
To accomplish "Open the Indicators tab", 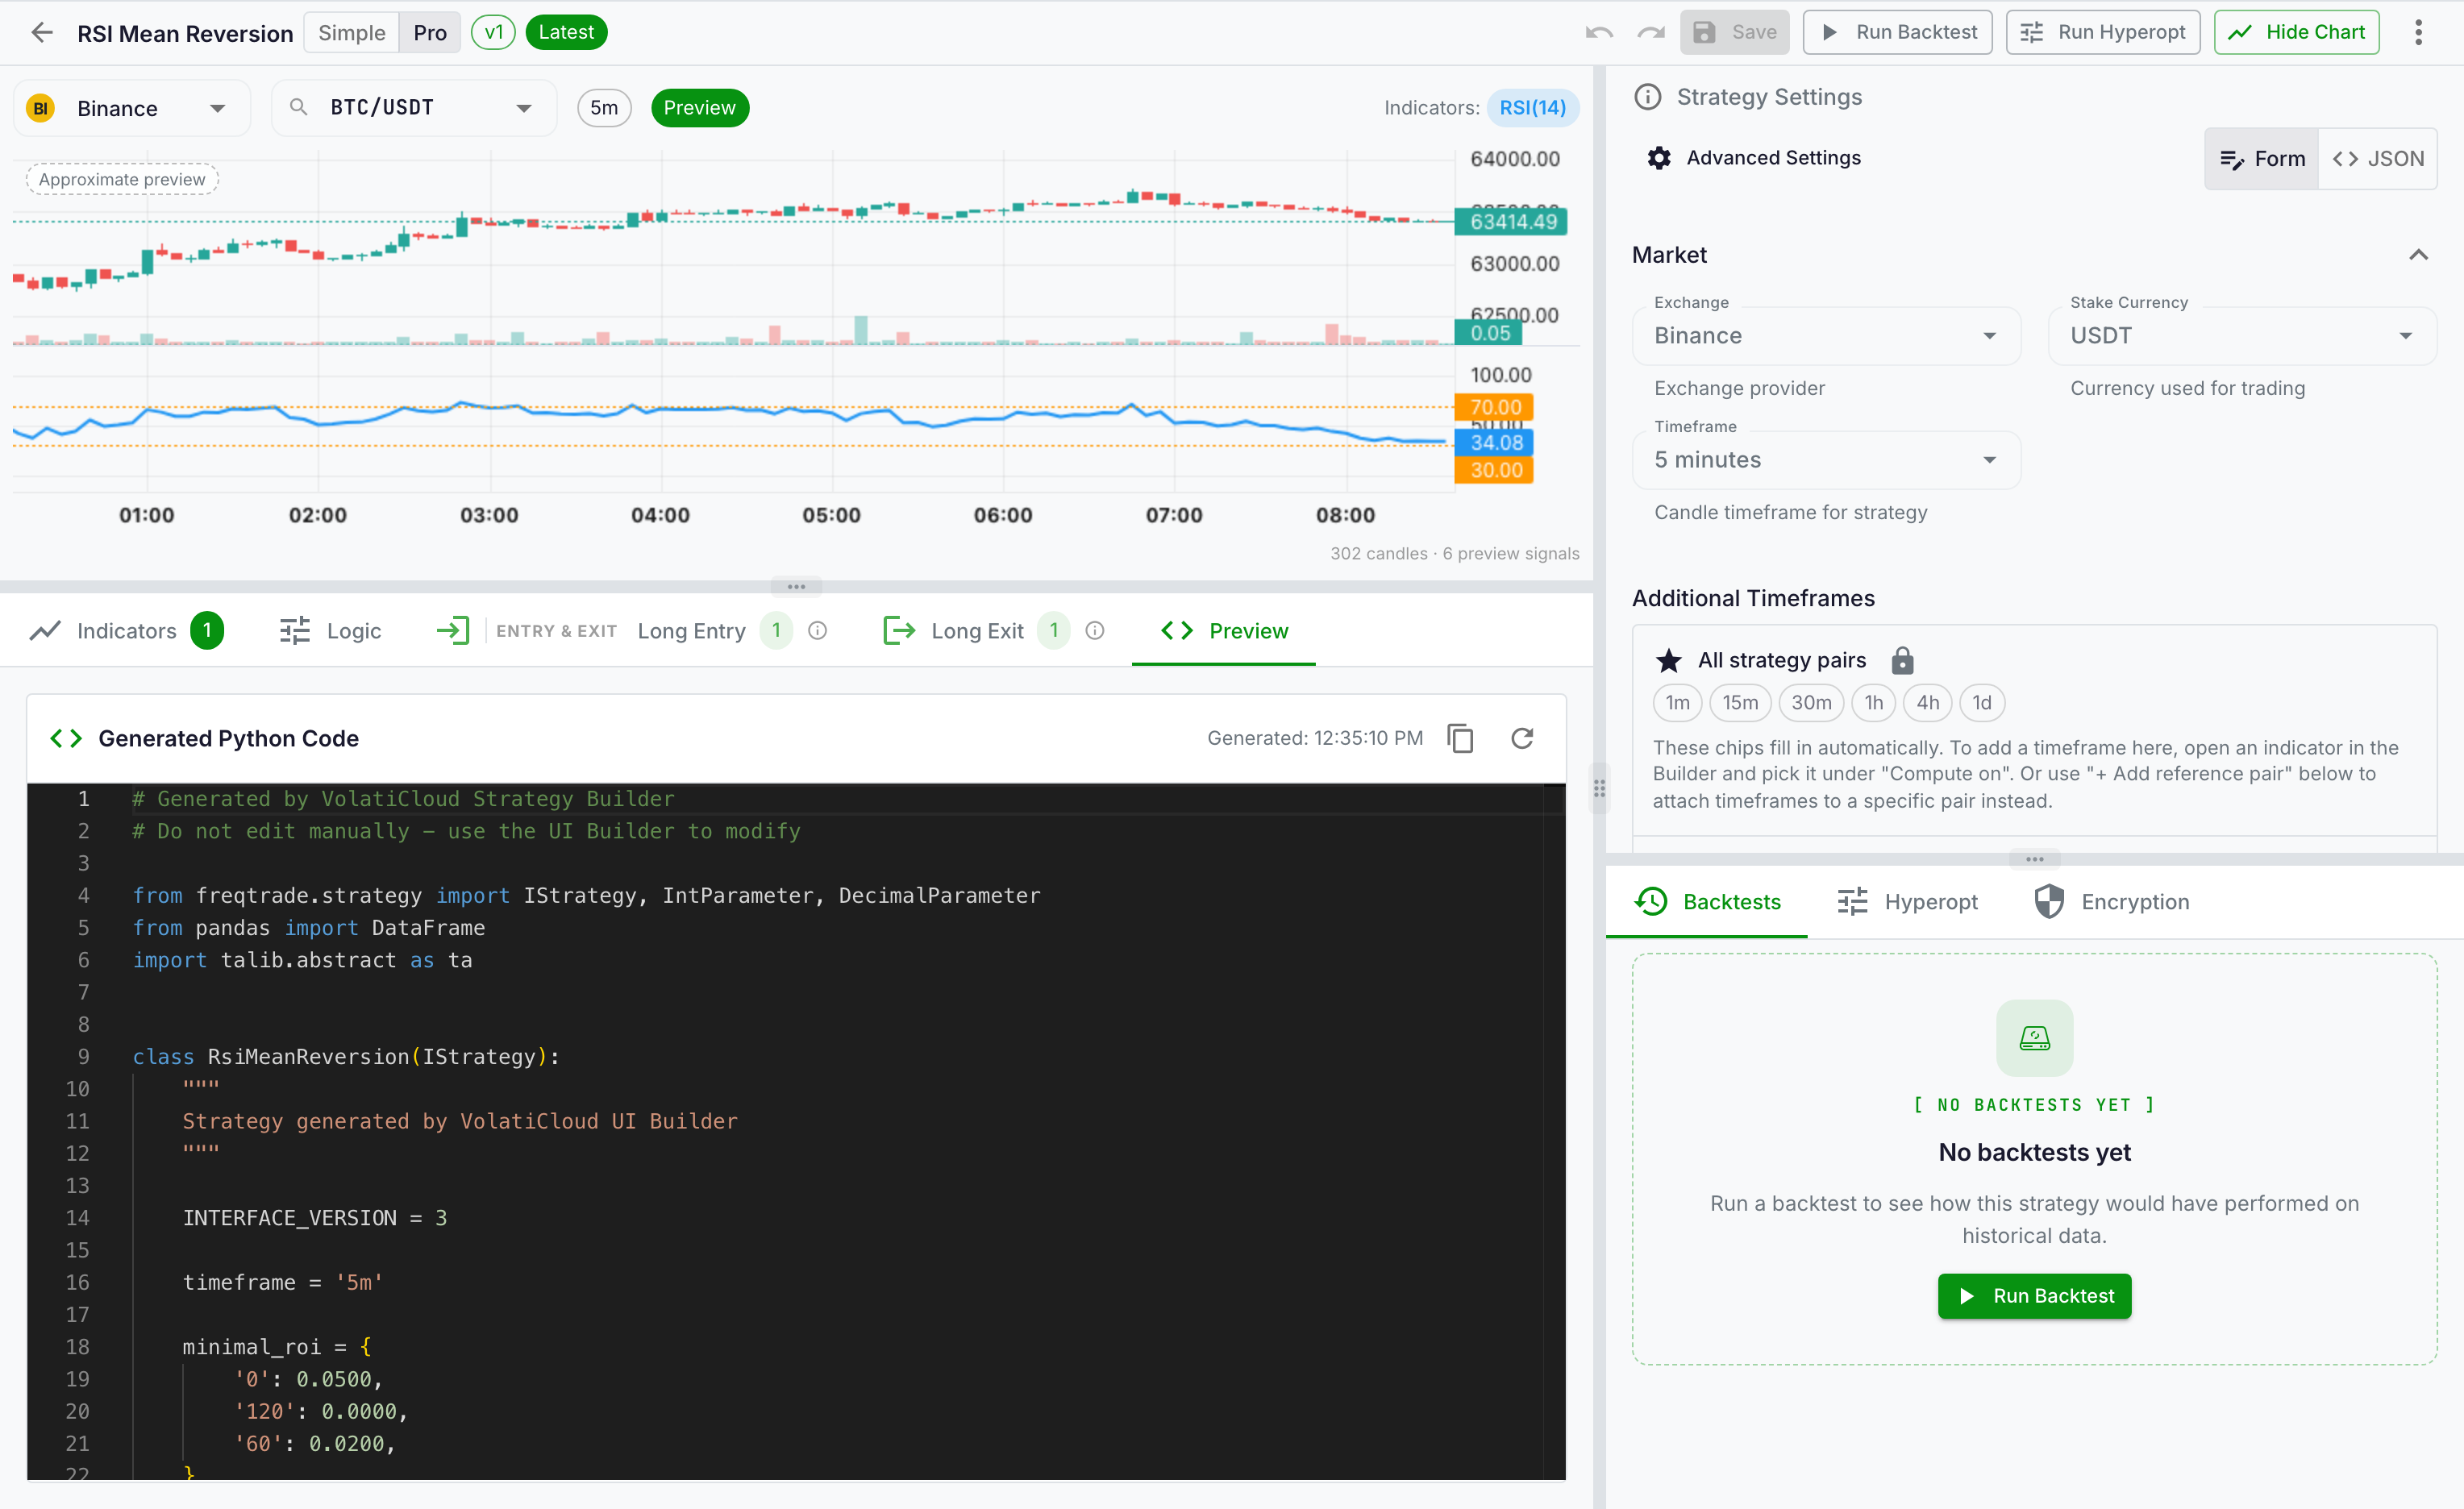I will [126, 631].
